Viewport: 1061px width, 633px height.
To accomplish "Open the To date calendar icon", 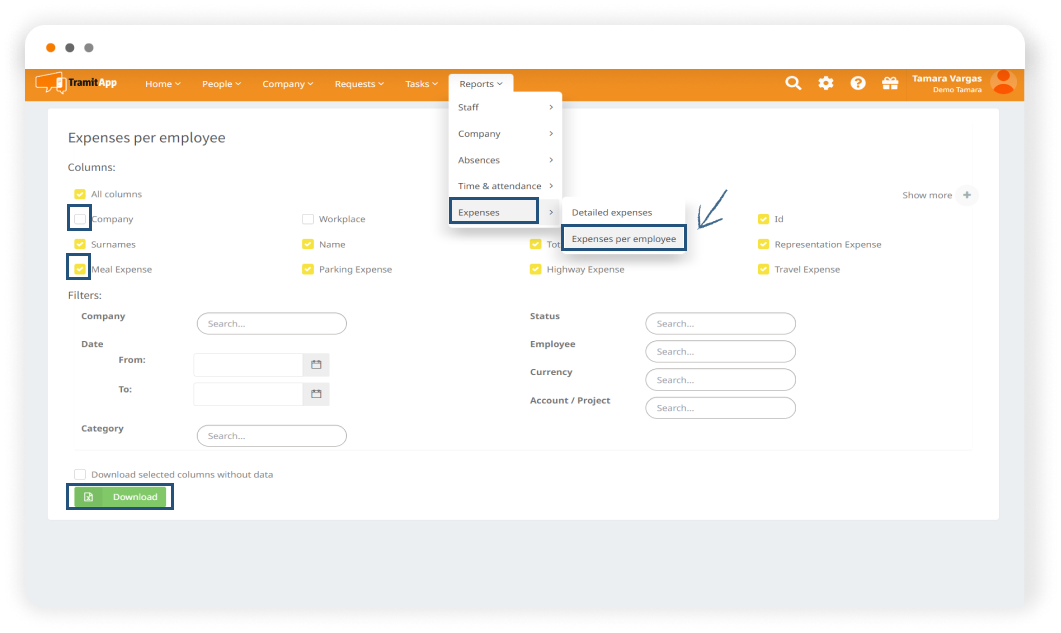I will [x=316, y=394].
